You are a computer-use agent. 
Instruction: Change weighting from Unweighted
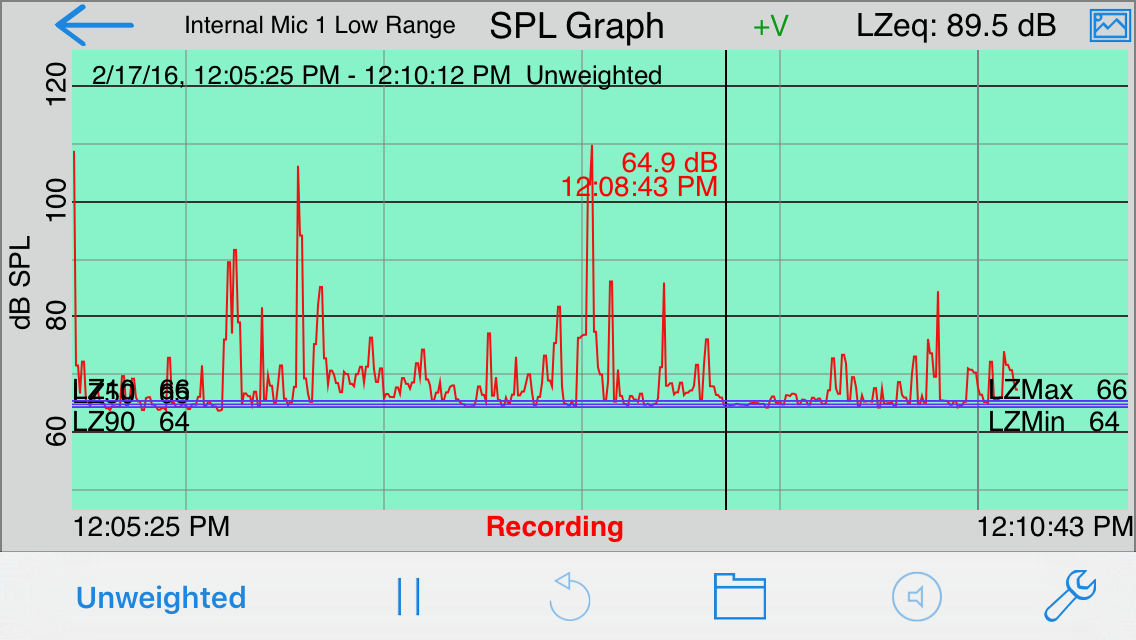coord(161,598)
